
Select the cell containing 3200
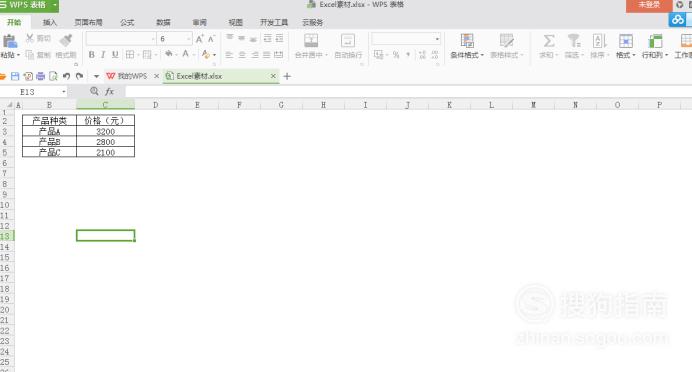pos(105,132)
